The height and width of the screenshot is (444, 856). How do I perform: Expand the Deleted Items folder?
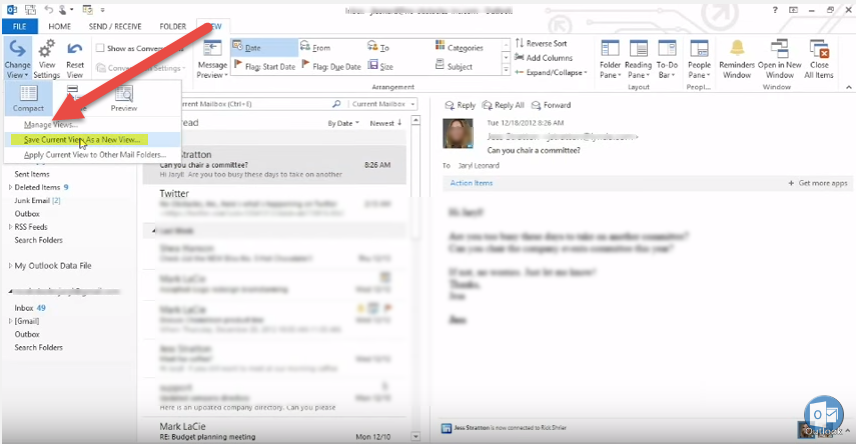pyautogui.click(x=10, y=187)
